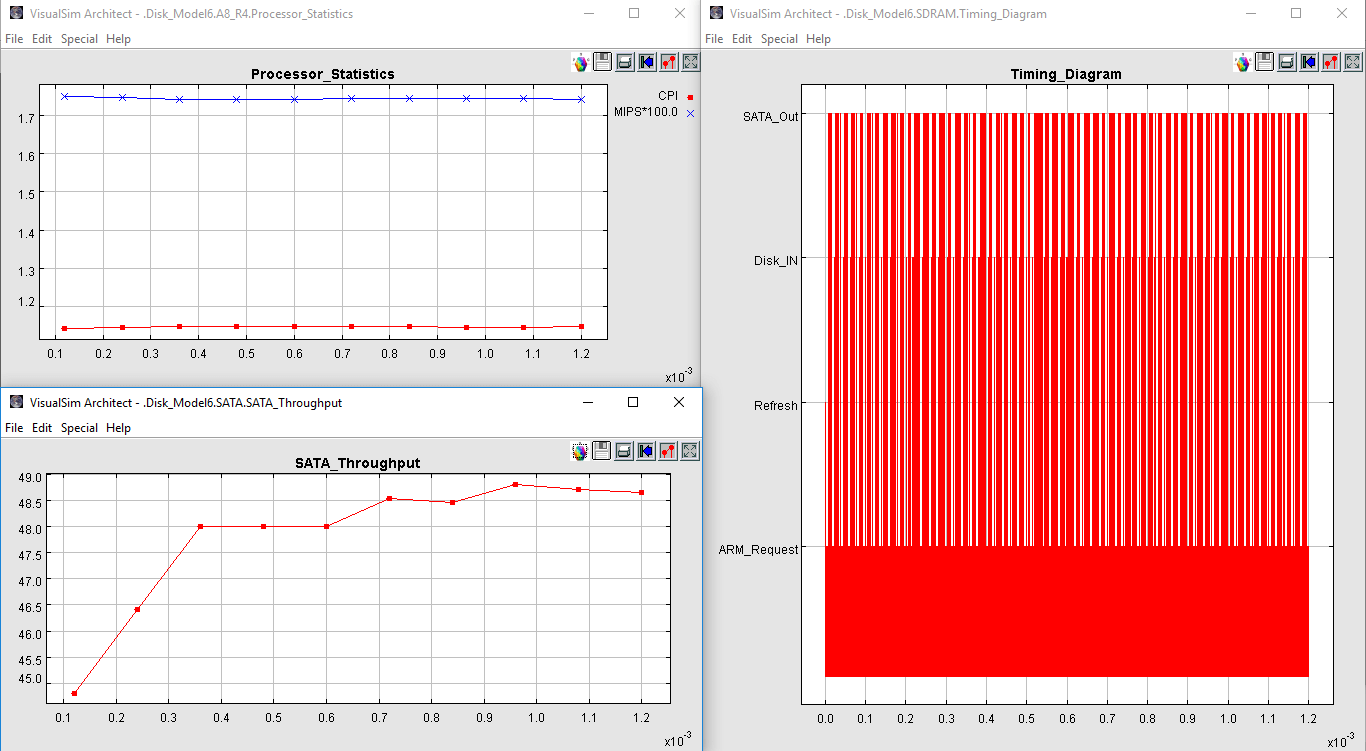1366x751 pixels.
Task: Close the Processor_Statistics window
Action: pyautogui.click(x=680, y=14)
